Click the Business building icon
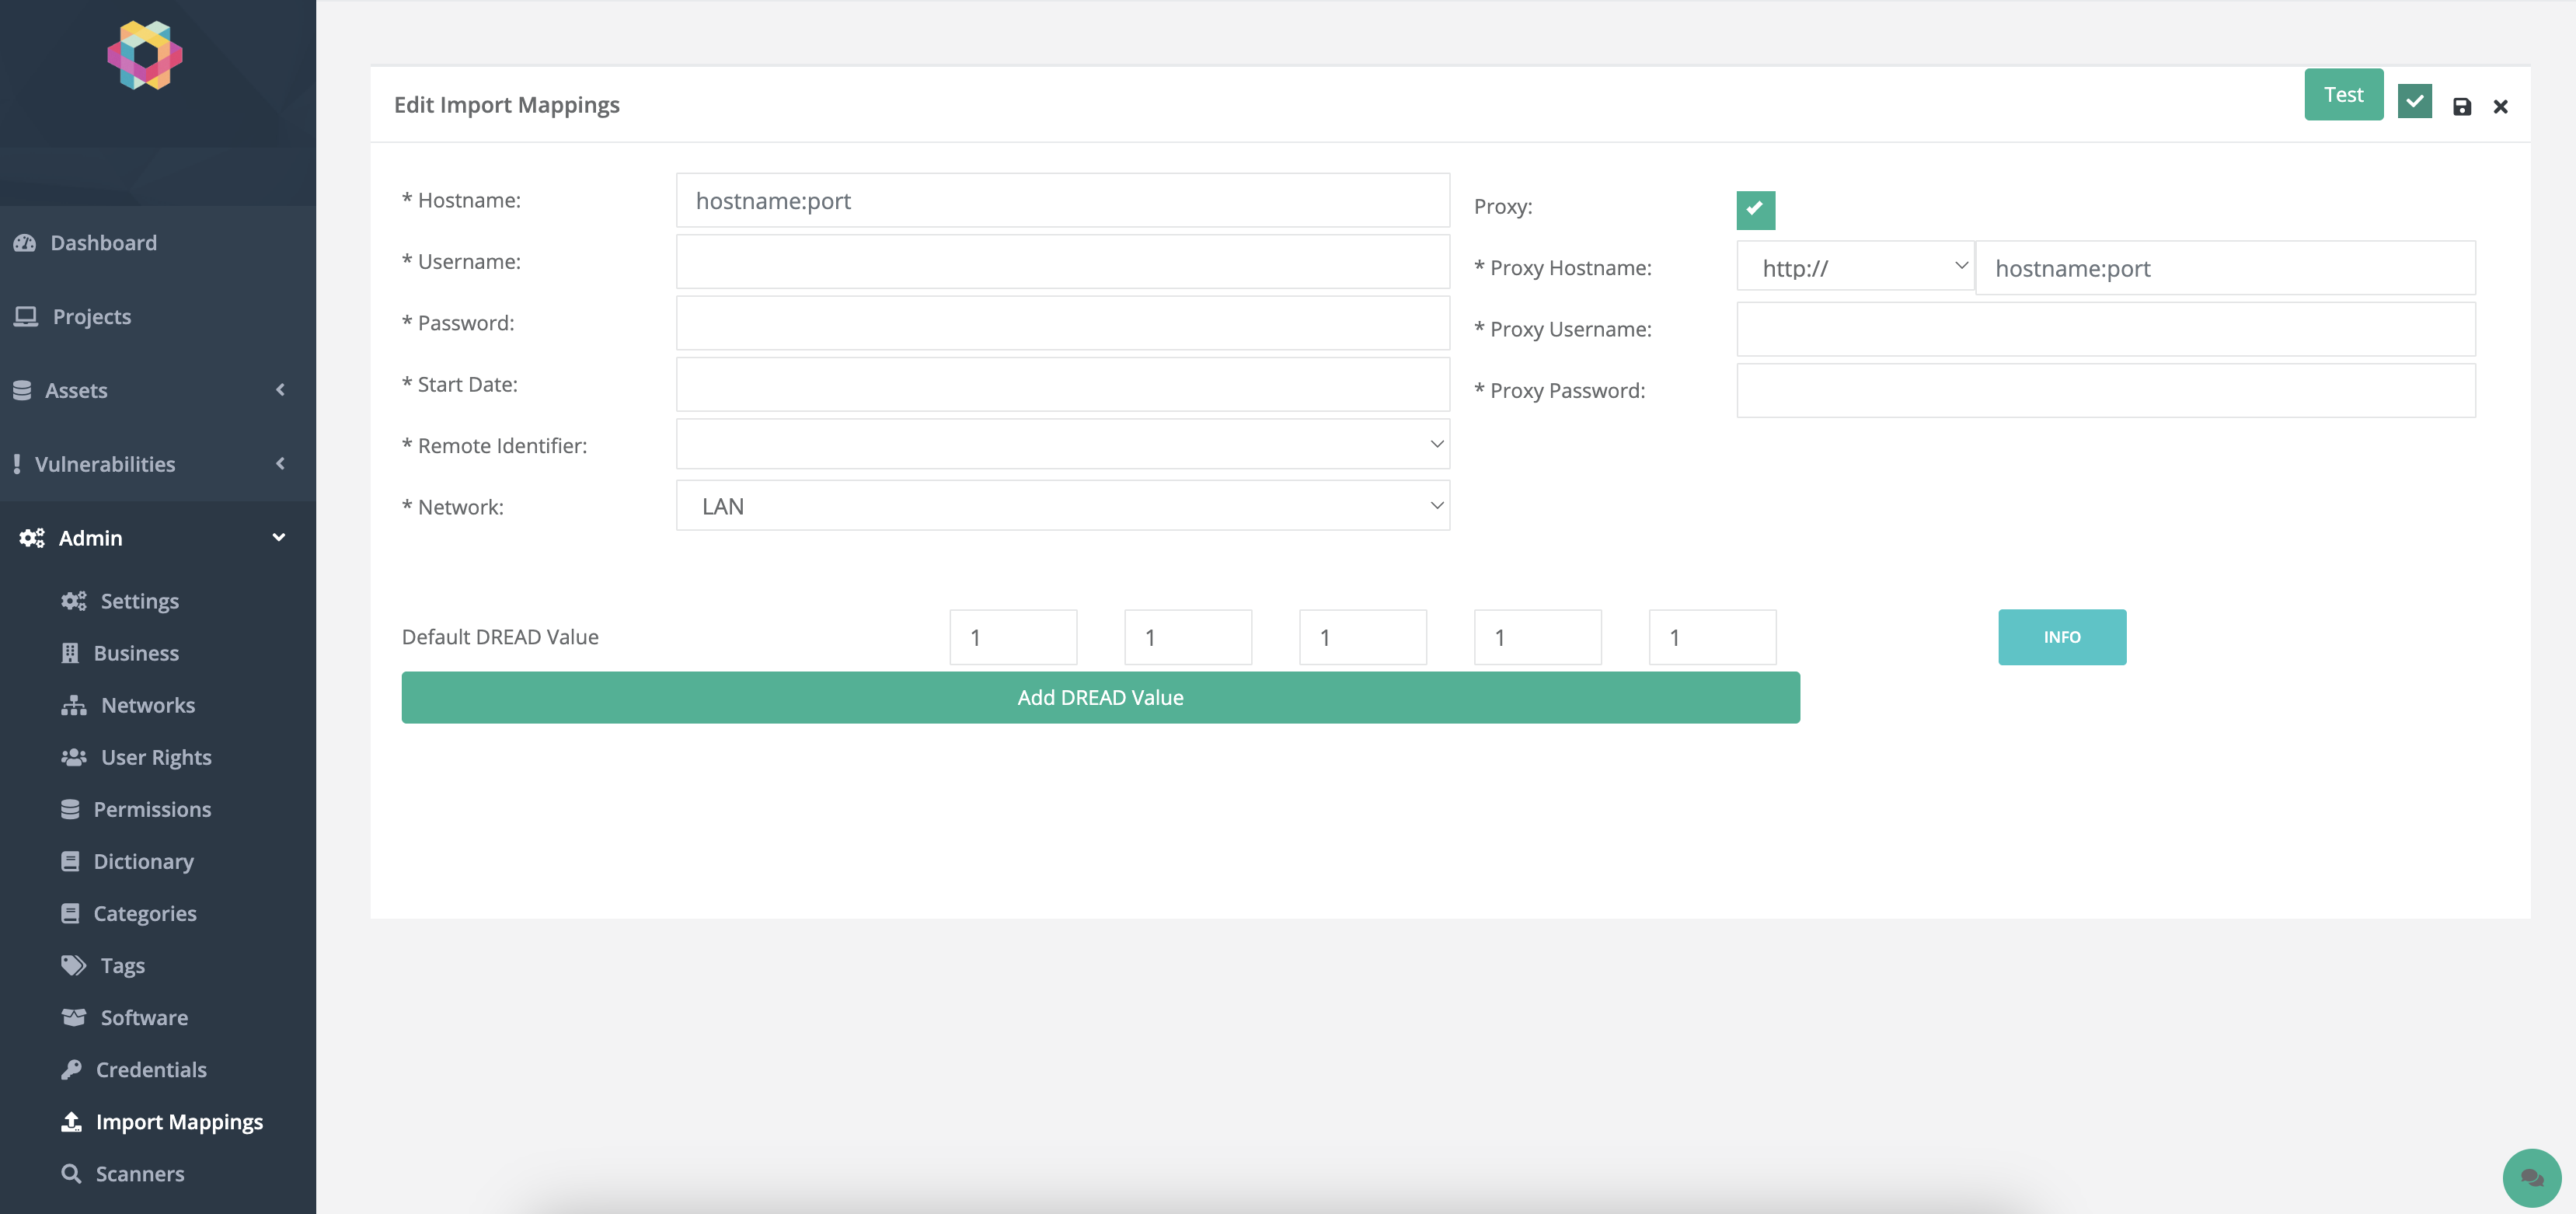This screenshot has height=1214, width=2576. 70,653
